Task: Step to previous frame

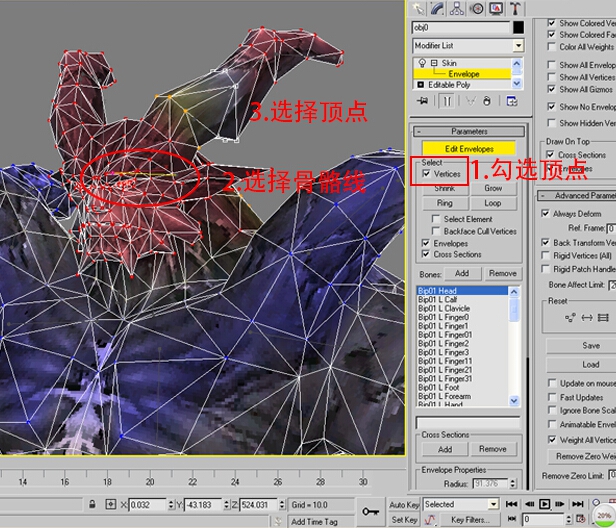Action: pyautogui.click(x=529, y=504)
